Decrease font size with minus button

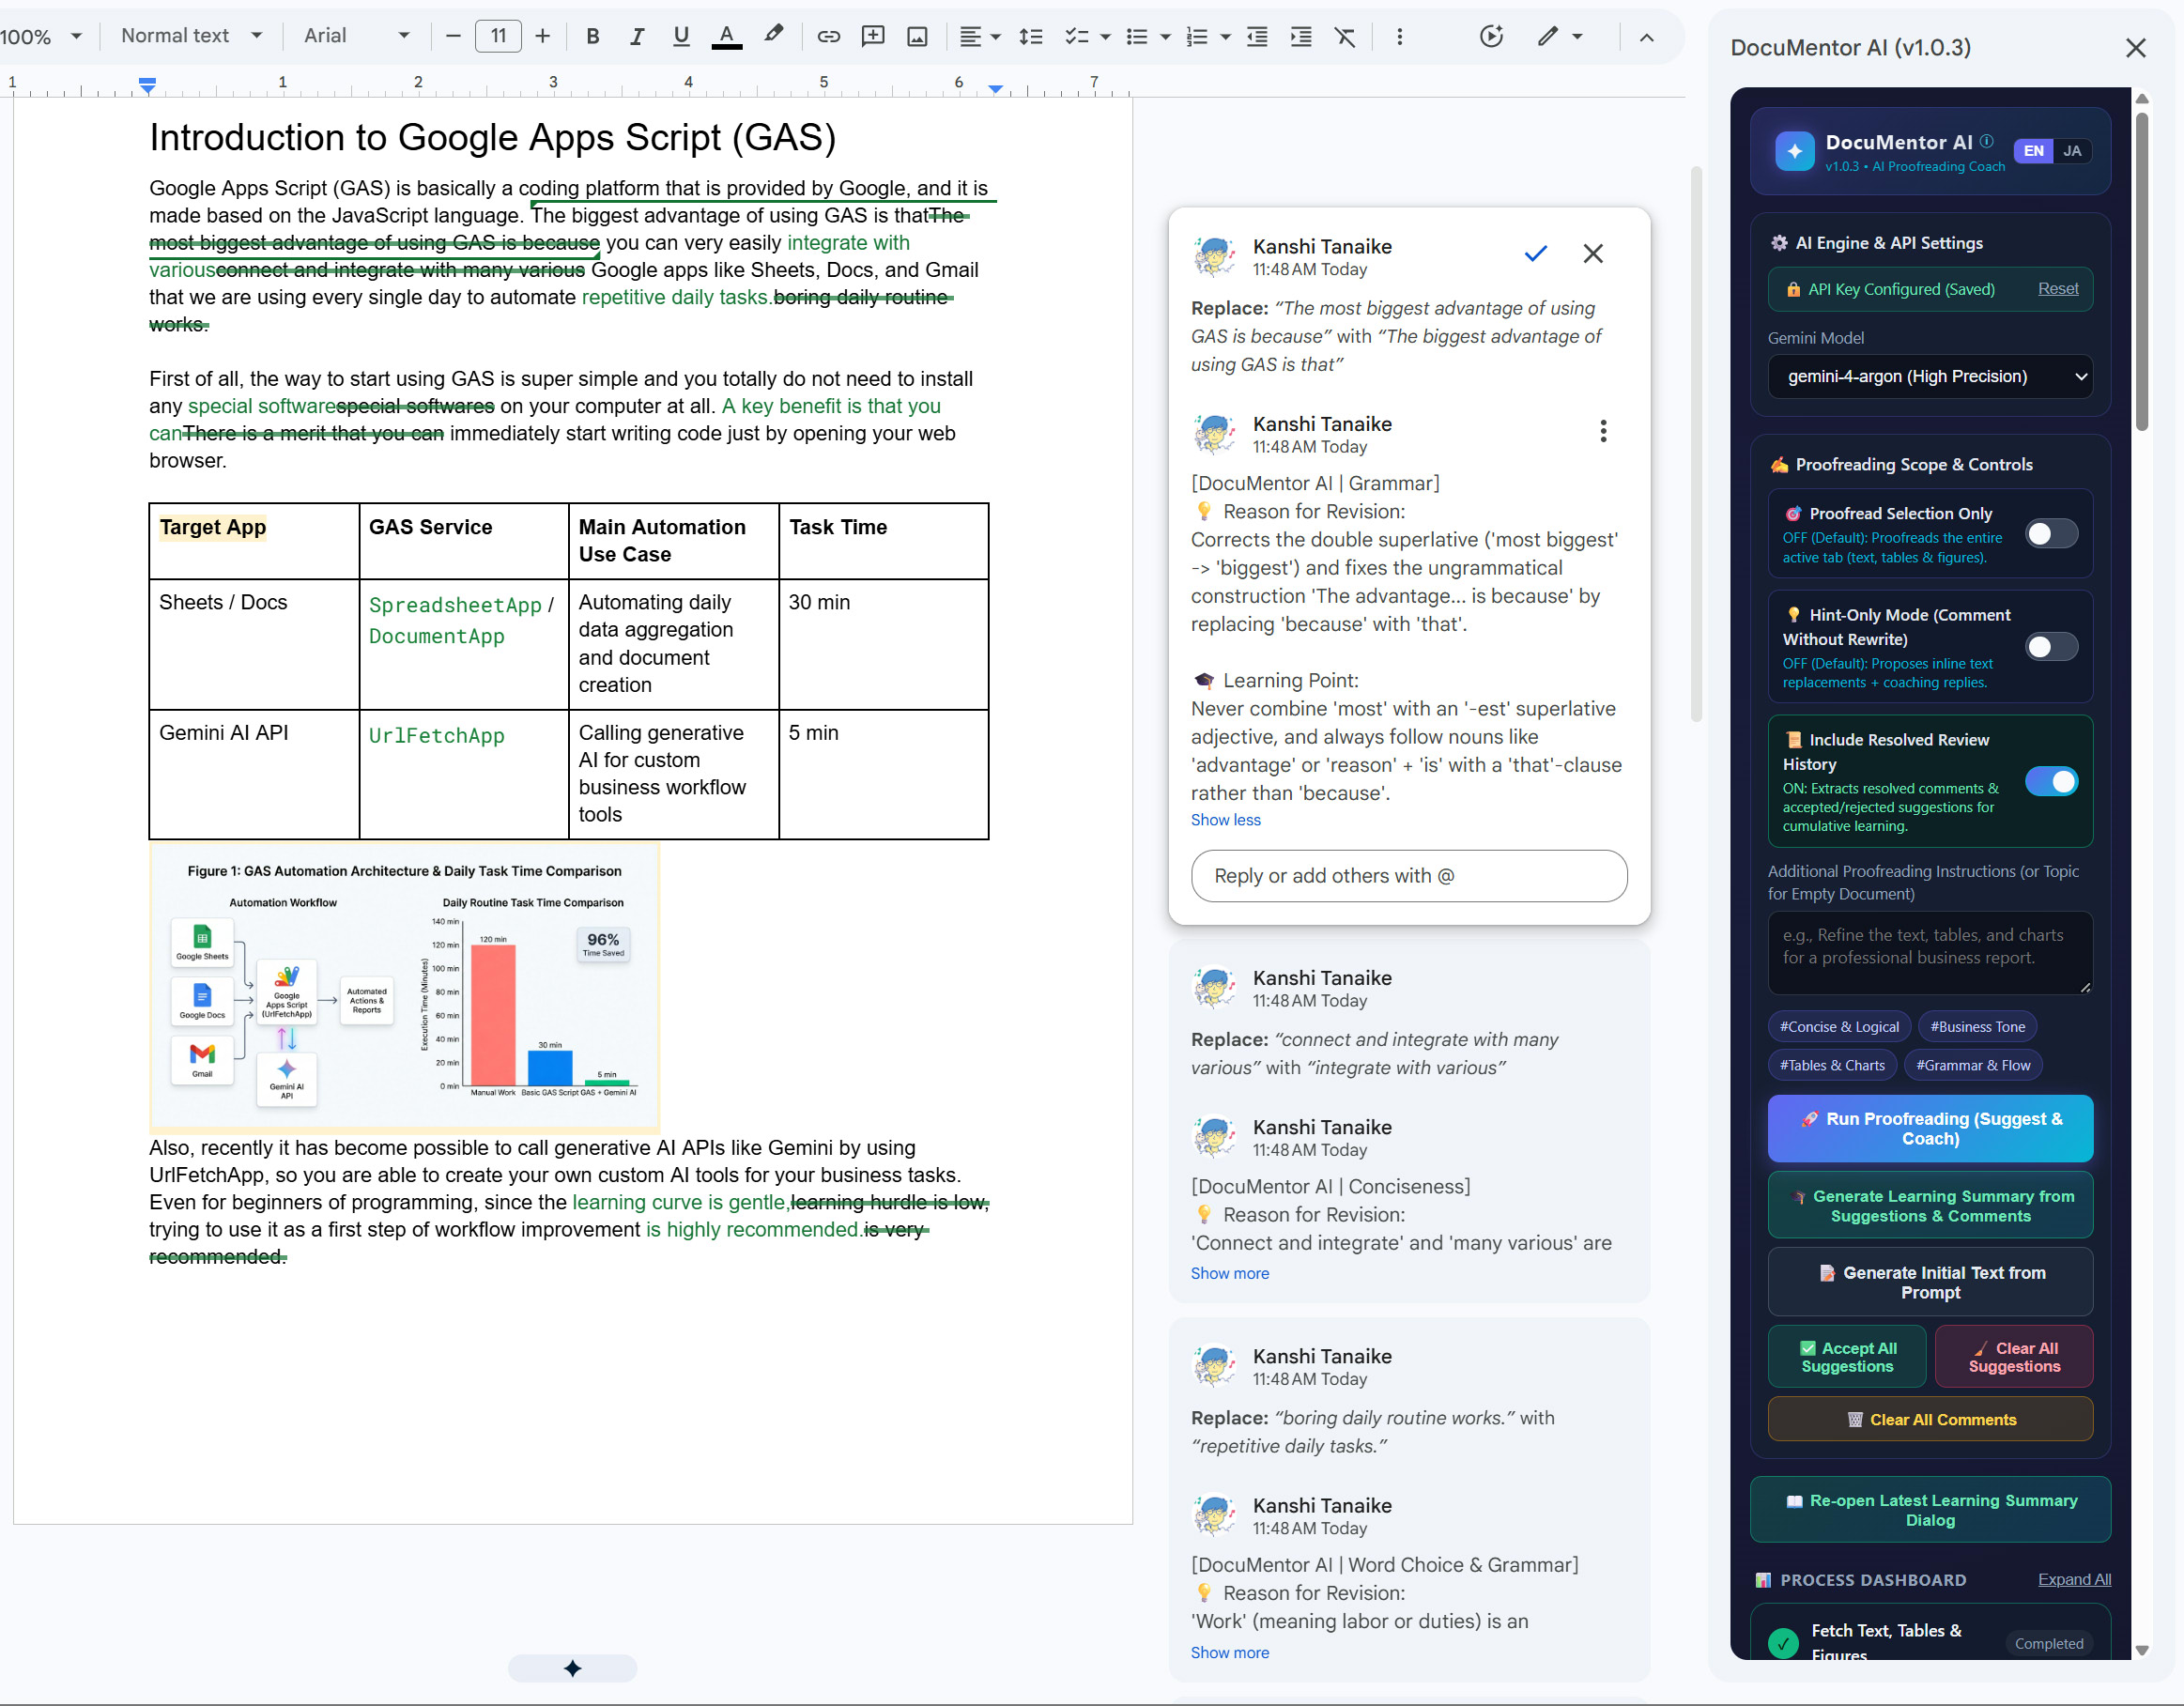[x=453, y=36]
